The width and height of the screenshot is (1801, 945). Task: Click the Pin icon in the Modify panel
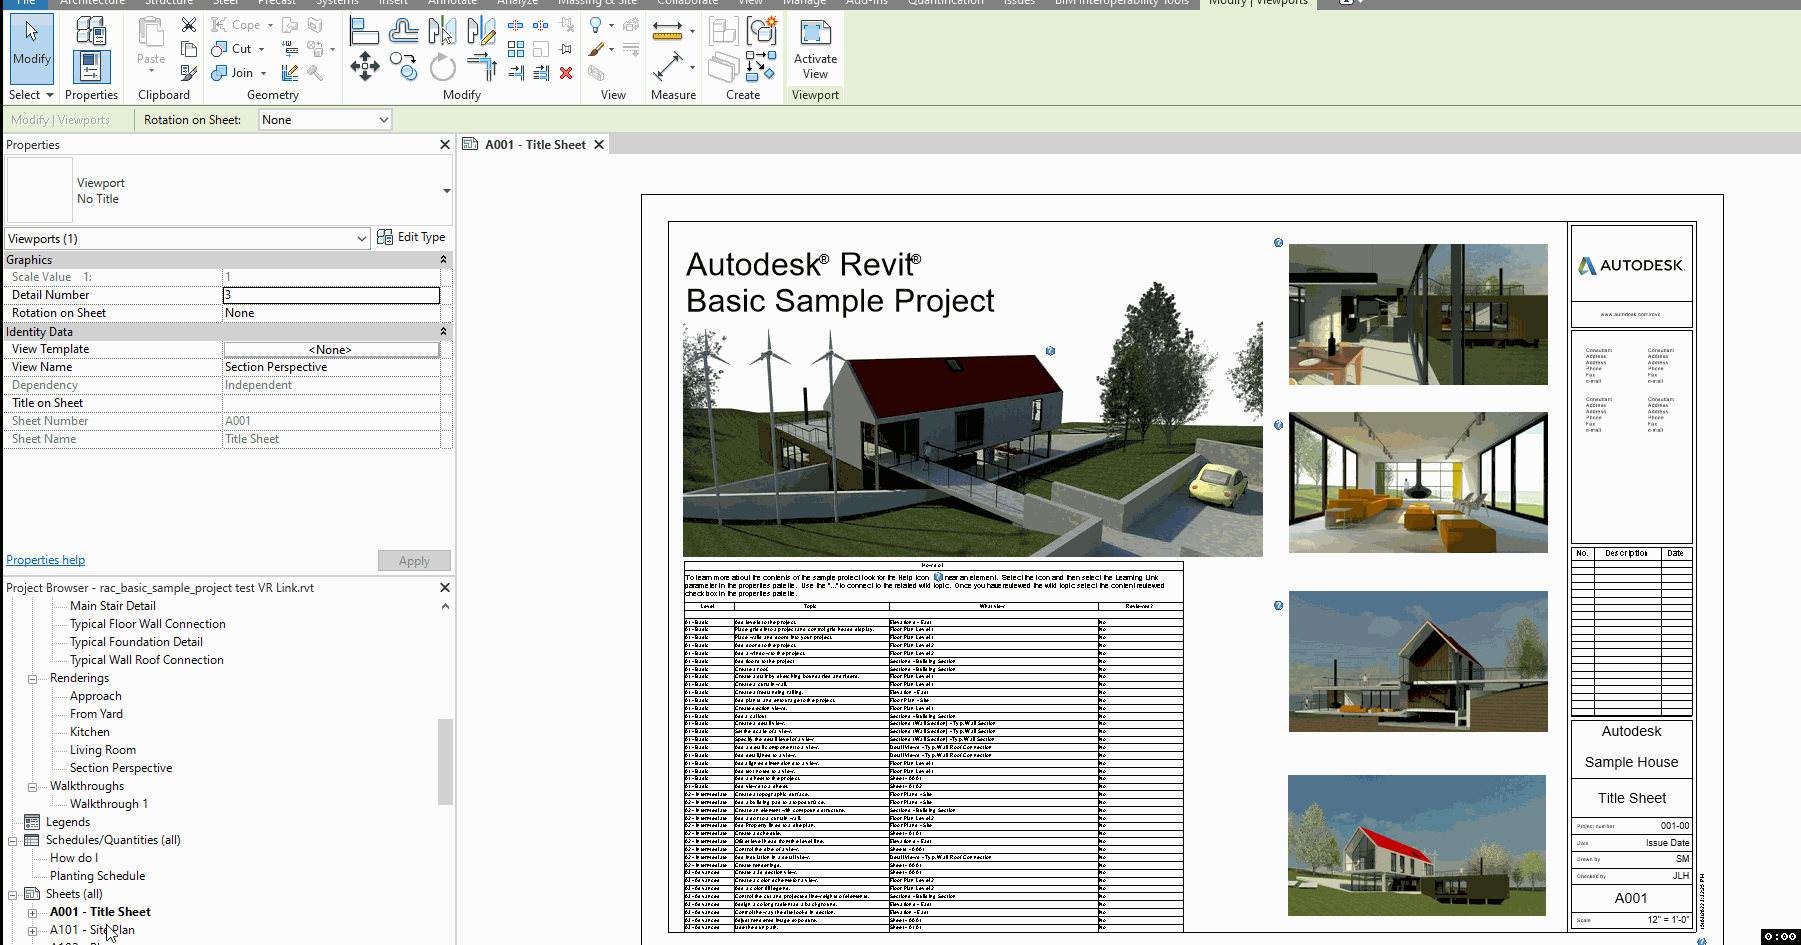click(565, 48)
